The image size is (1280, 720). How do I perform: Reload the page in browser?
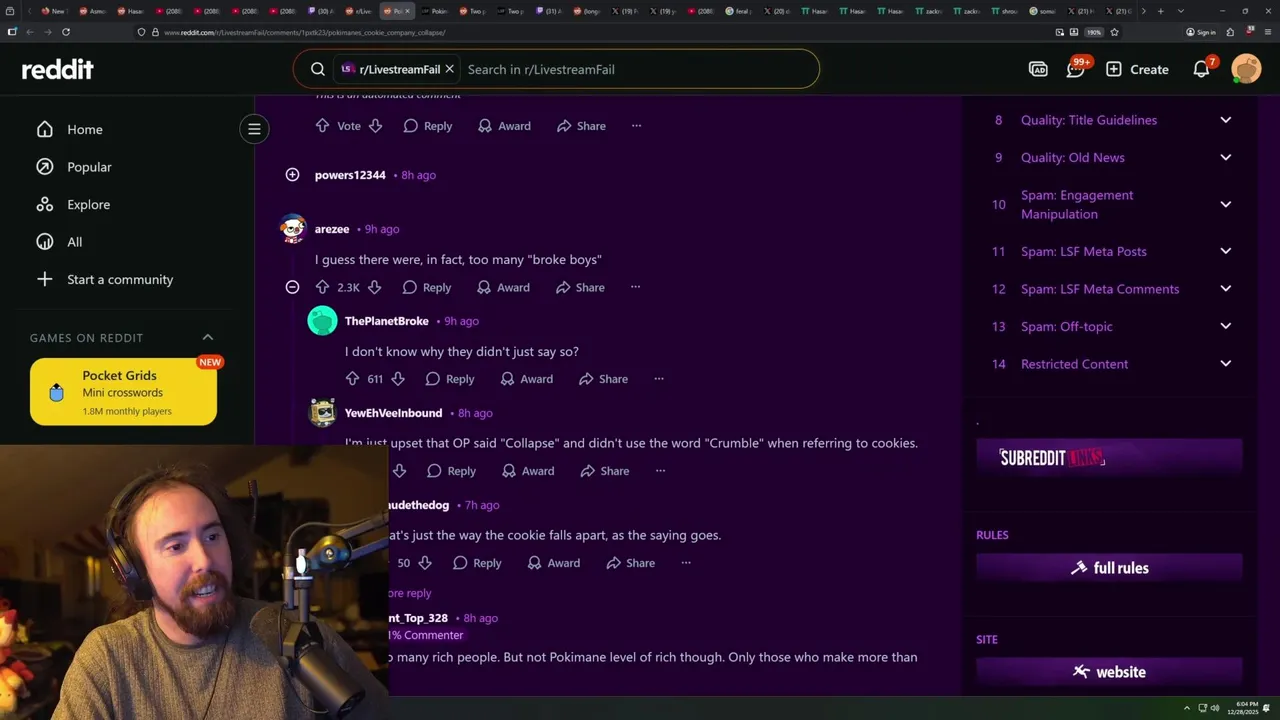66,32
